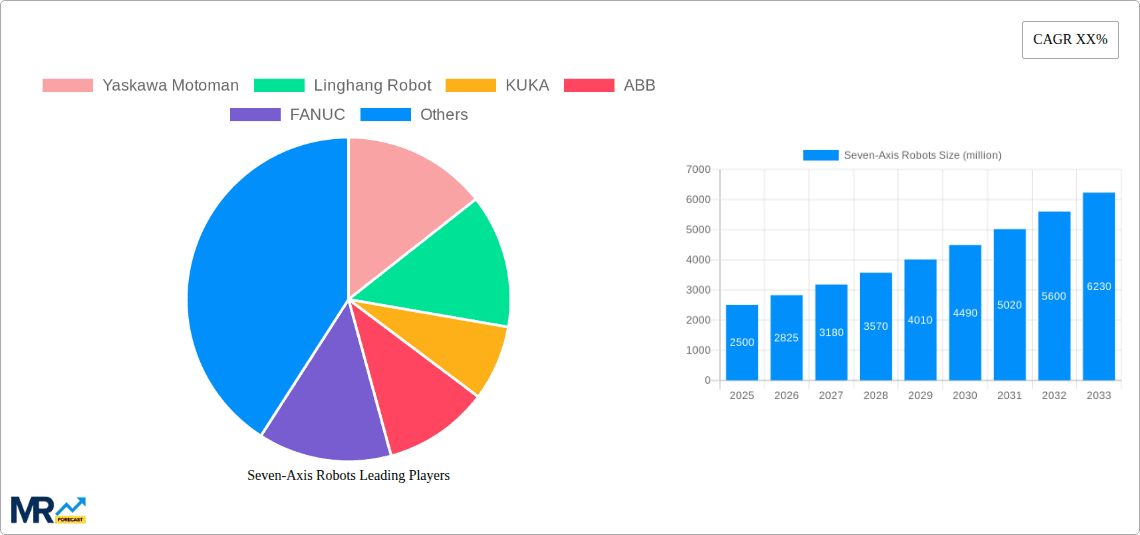Image resolution: width=1140 pixels, height=535 pixels.
Task: Click the MR Forecast logo
Action: coord(48,510)
